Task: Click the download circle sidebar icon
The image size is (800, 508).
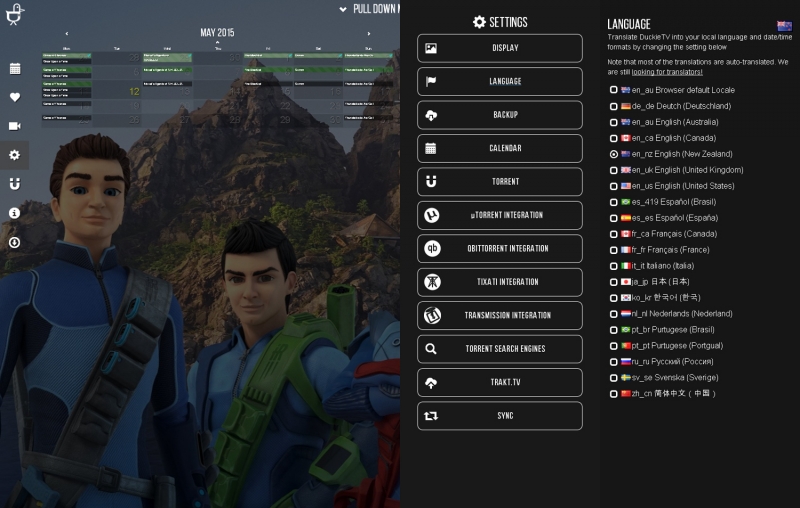Action: [x=15, y=242]
